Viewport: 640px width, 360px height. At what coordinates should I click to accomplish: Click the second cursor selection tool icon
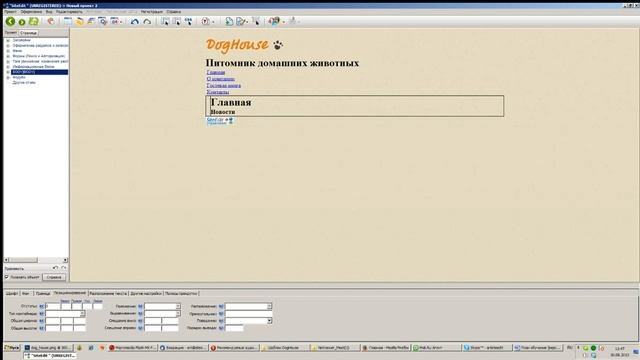click(x=177, y=21)
